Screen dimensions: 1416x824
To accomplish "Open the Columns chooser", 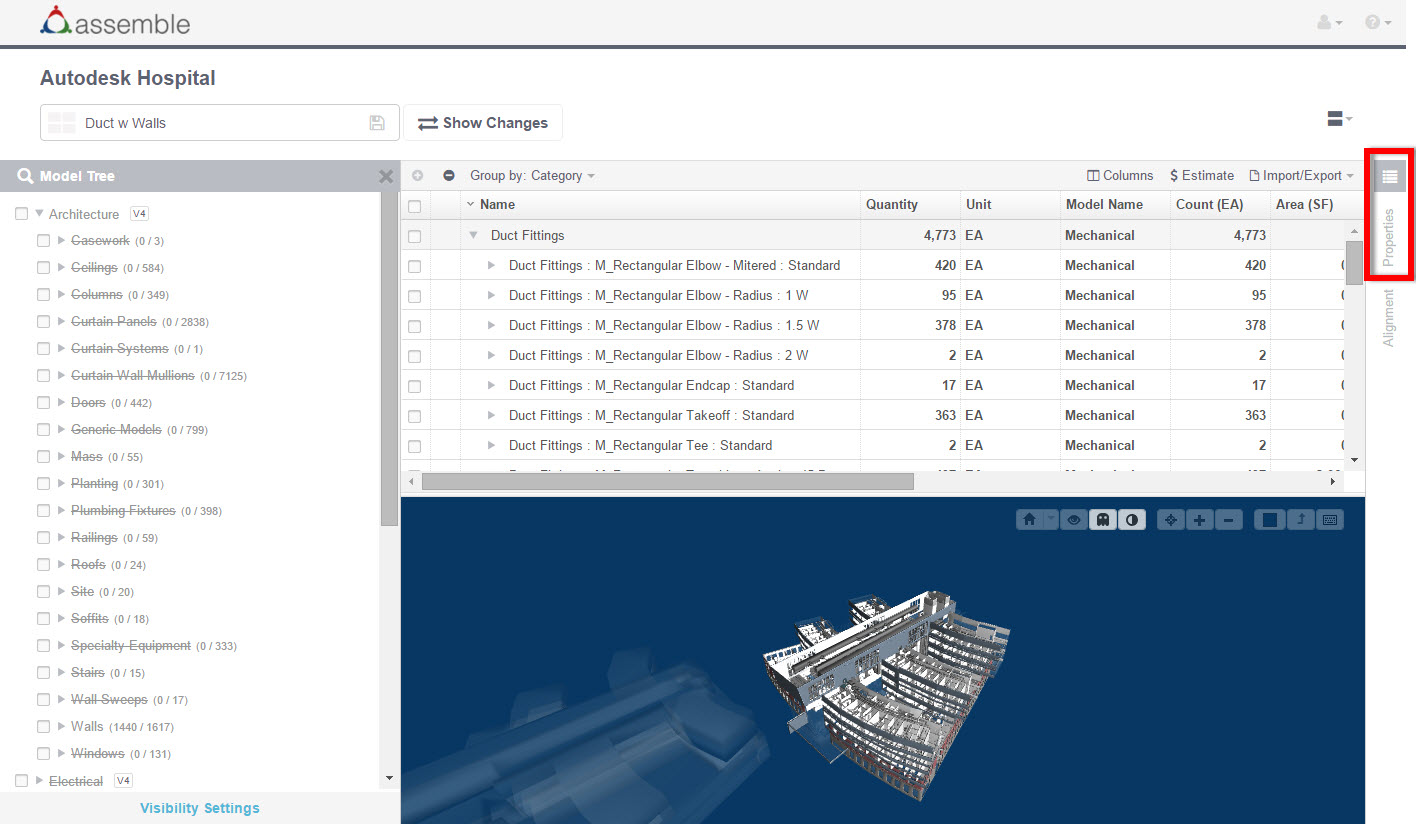I will 1120,175.
